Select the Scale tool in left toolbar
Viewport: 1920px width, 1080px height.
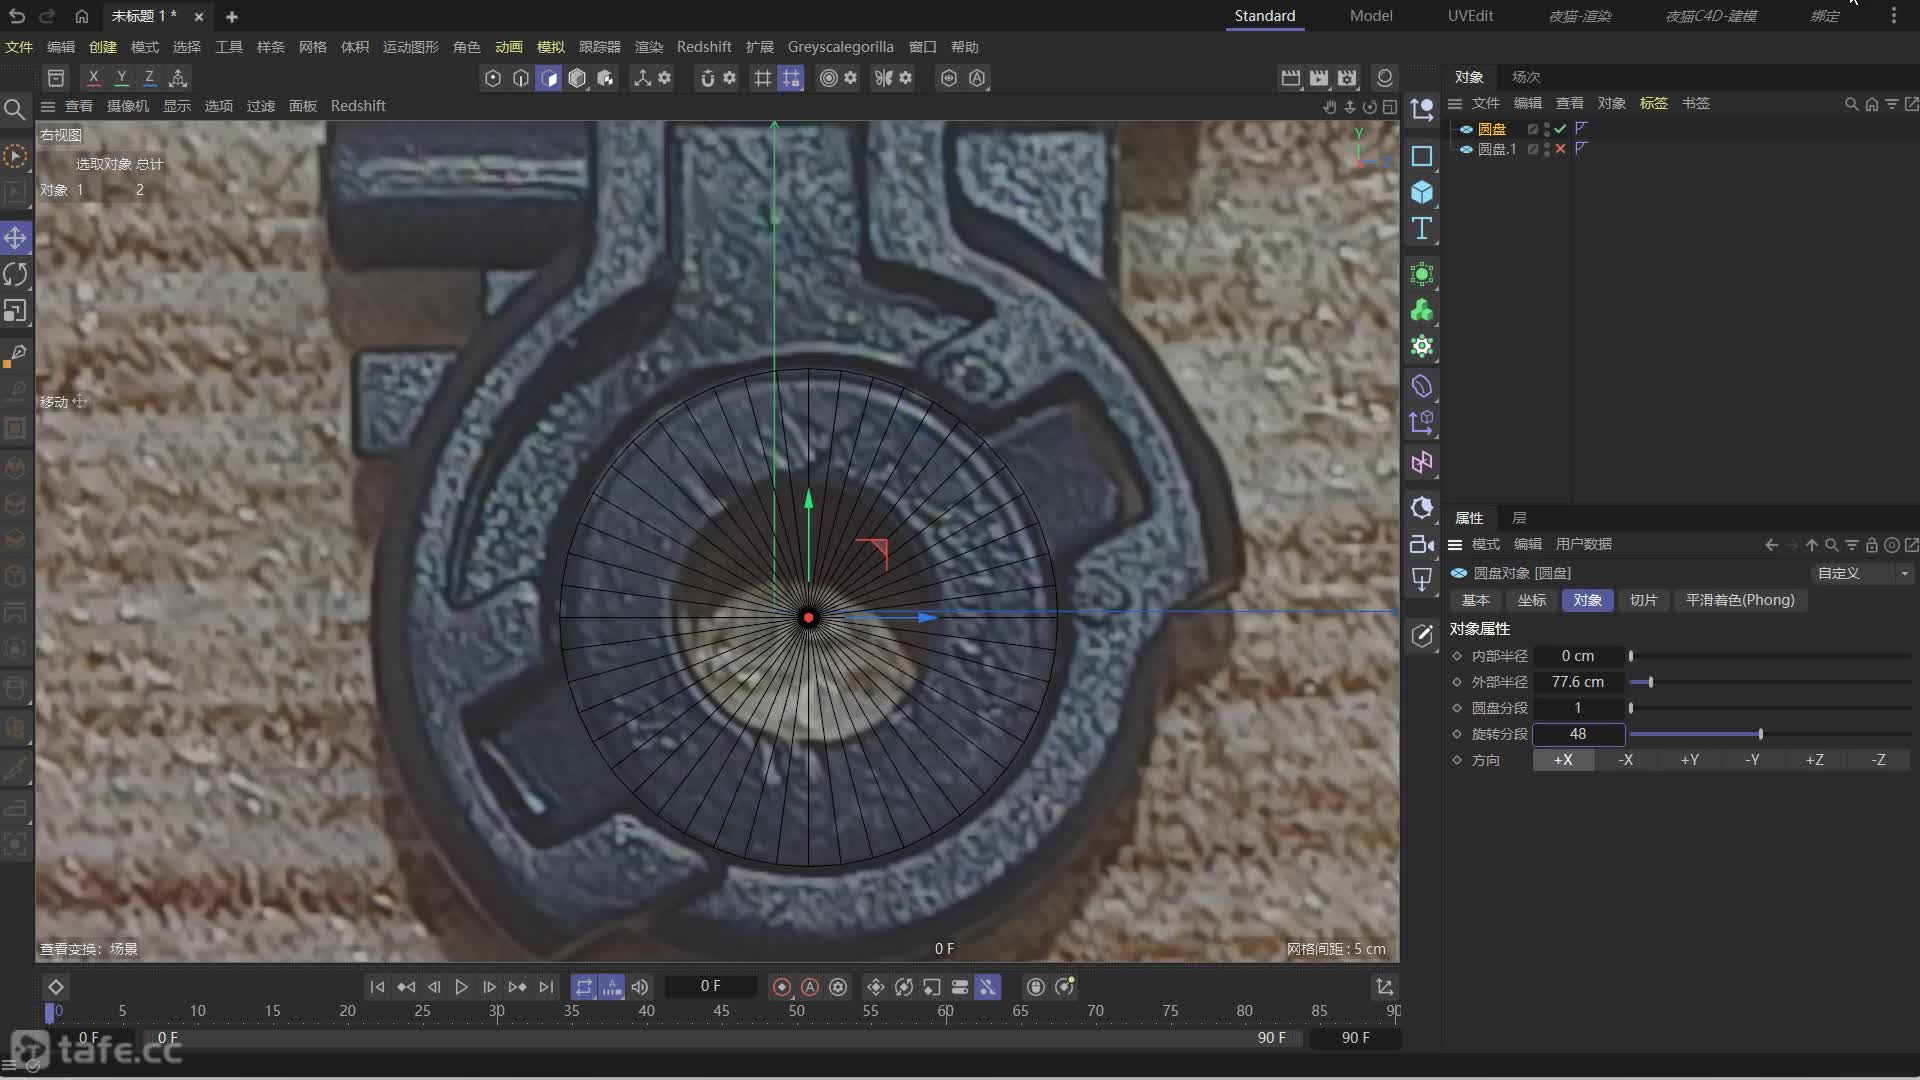coord(15,311)
